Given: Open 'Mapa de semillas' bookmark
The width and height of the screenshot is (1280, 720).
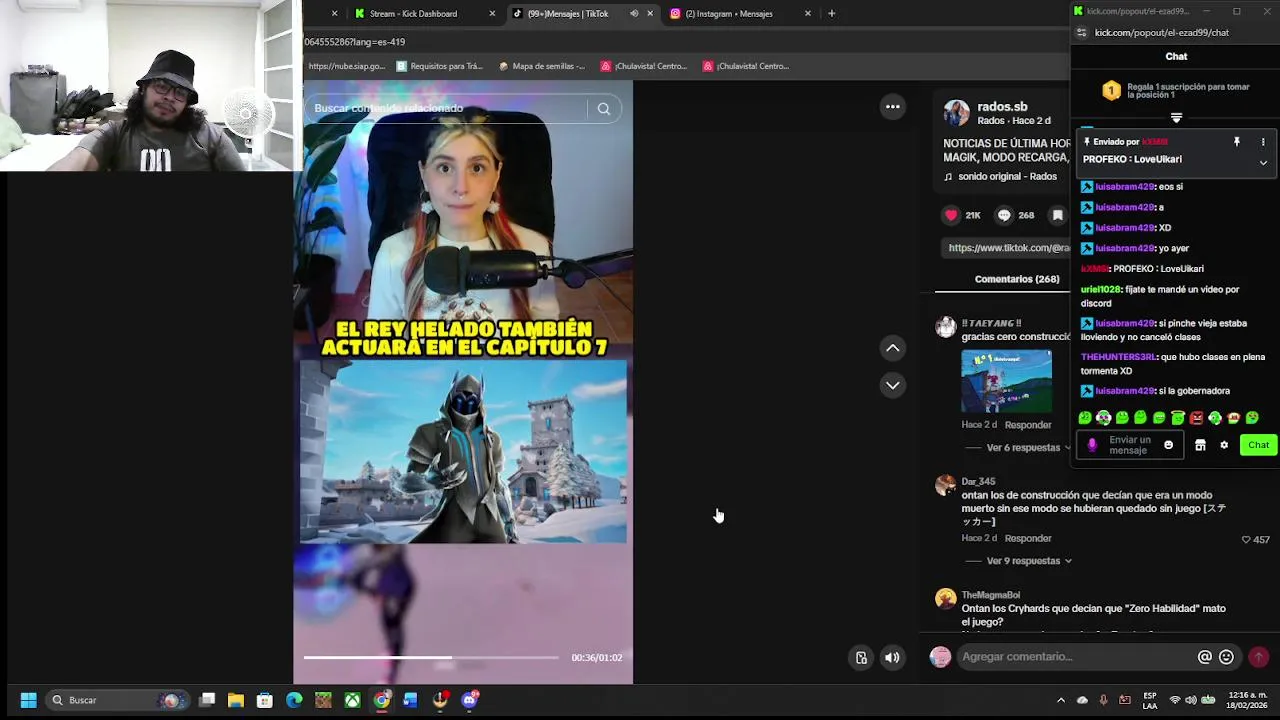Looking at the screenshot, I should [x=541, y=66].
